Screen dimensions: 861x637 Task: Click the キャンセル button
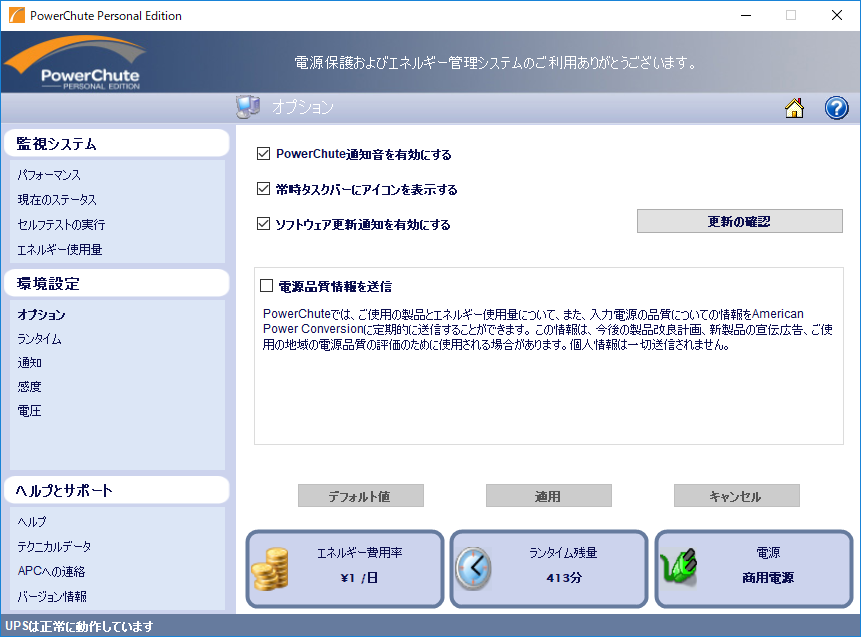736,496
